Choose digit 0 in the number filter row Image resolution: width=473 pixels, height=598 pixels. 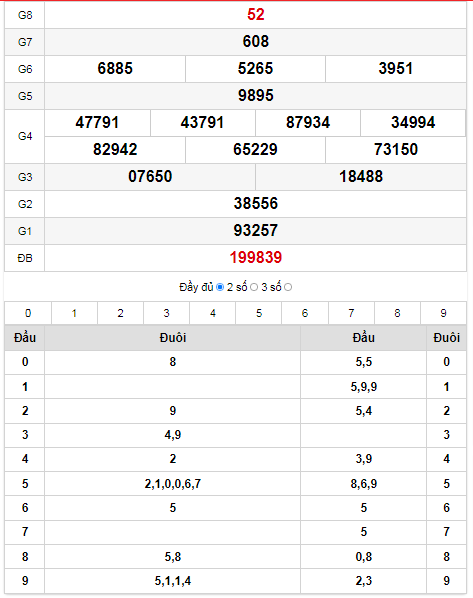point(28,313)
